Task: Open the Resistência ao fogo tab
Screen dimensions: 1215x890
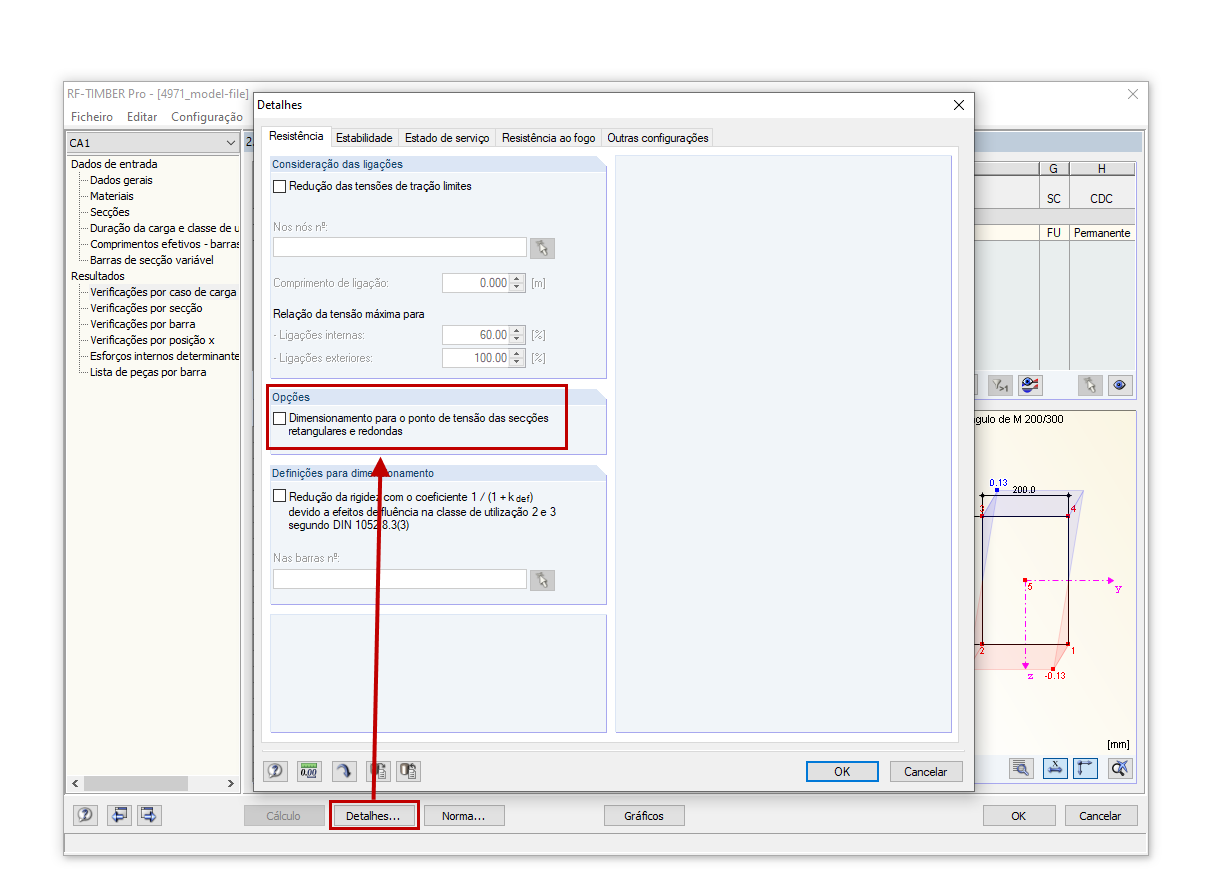Action: [548, 138]
